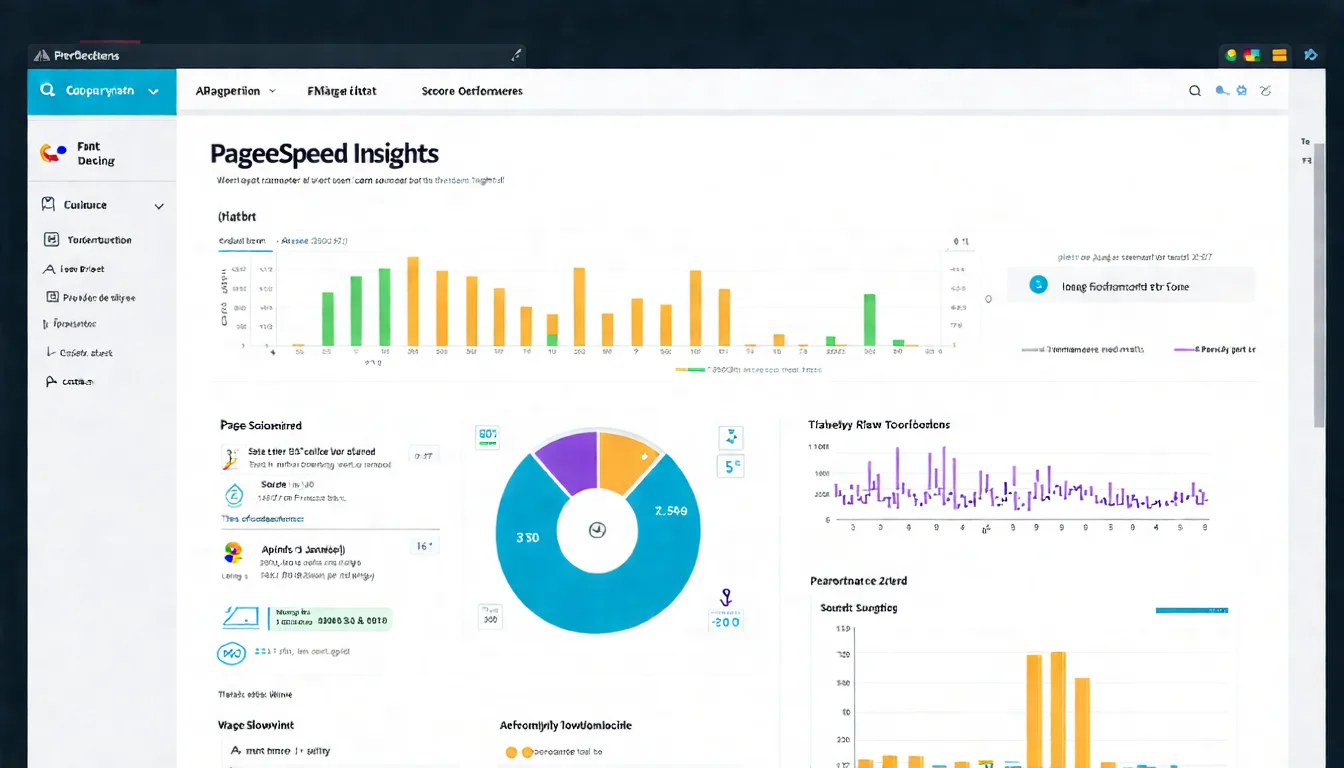1344x768 pixels.
Task: Toggle the gray legend entry under the bar chart
Action: coord(1031,349)
